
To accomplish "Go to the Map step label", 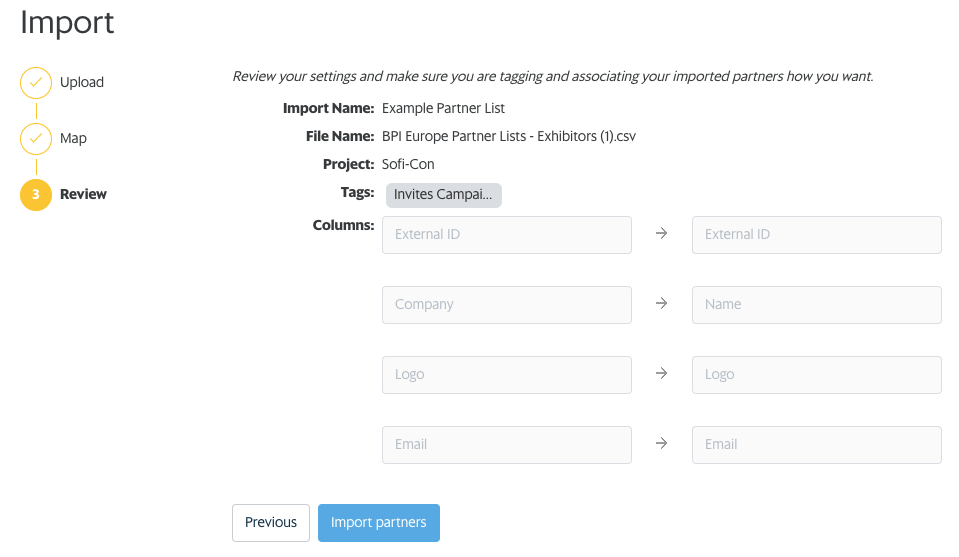I will point(73,139).
